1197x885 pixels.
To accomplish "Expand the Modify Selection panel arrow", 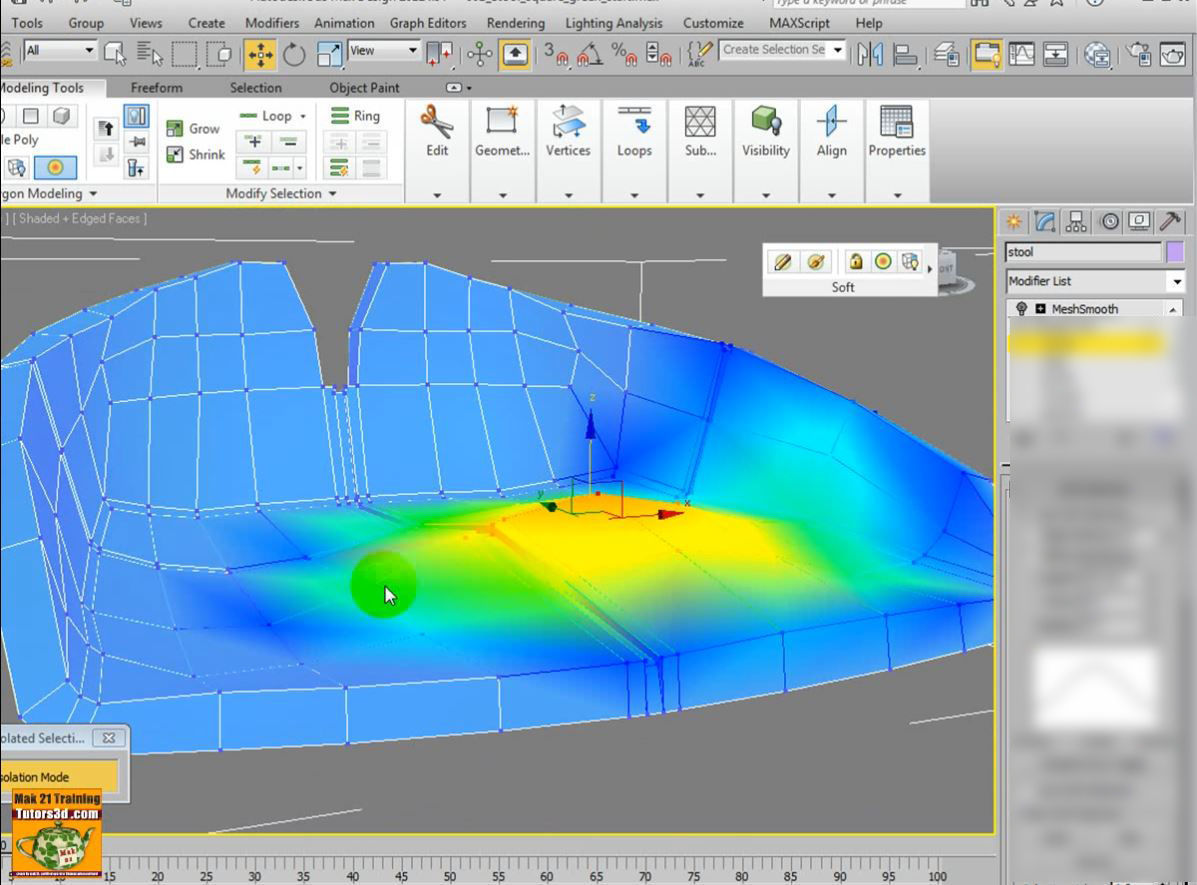I will 332,194.
